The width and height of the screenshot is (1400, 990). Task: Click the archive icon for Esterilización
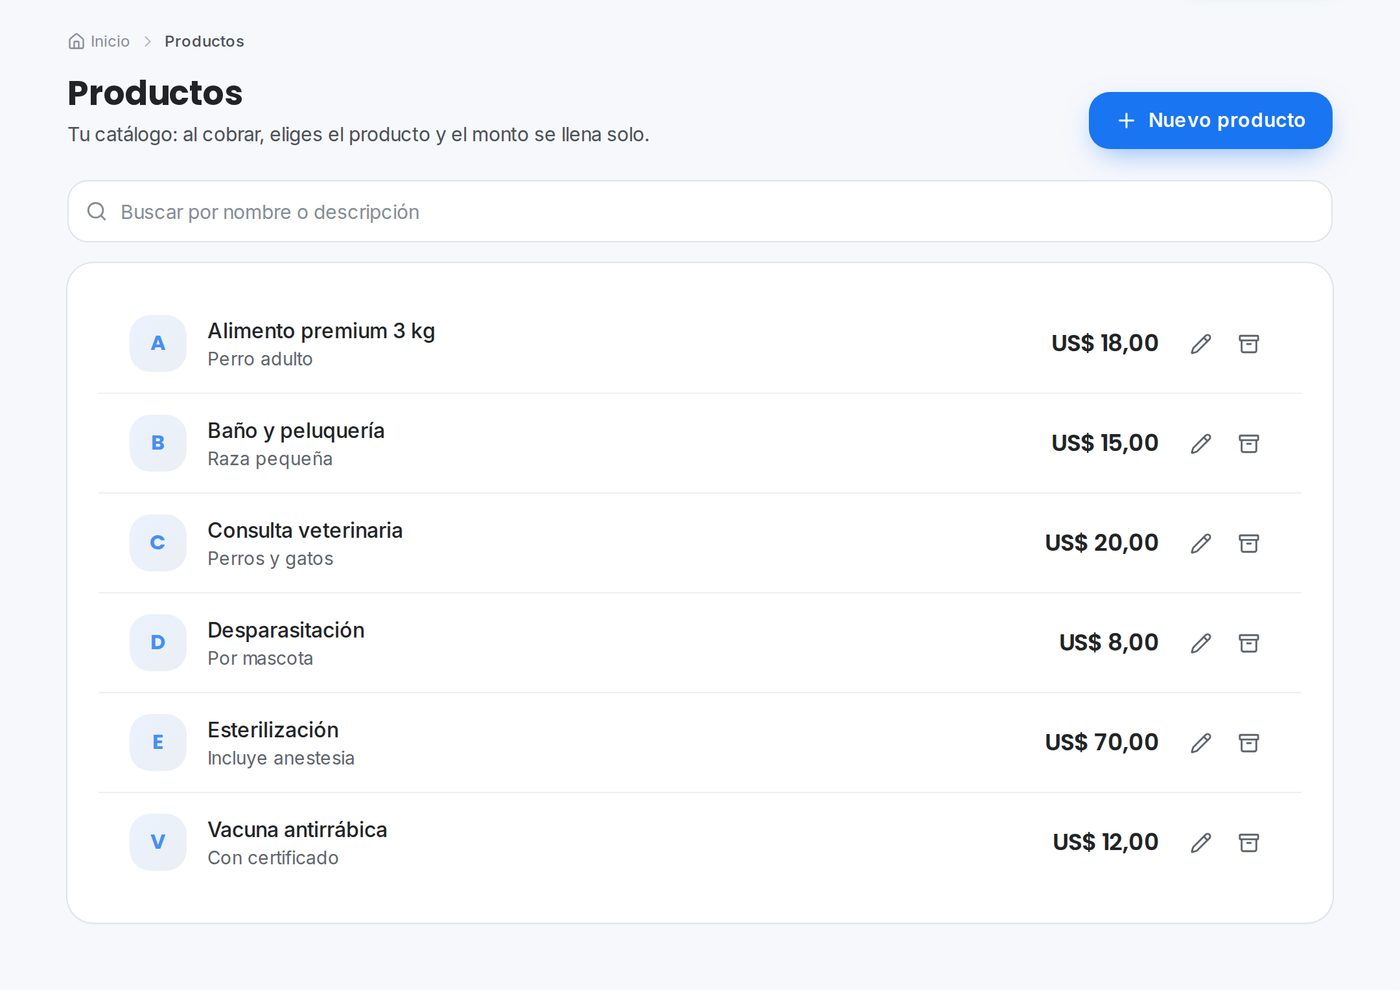[1249, 743]
